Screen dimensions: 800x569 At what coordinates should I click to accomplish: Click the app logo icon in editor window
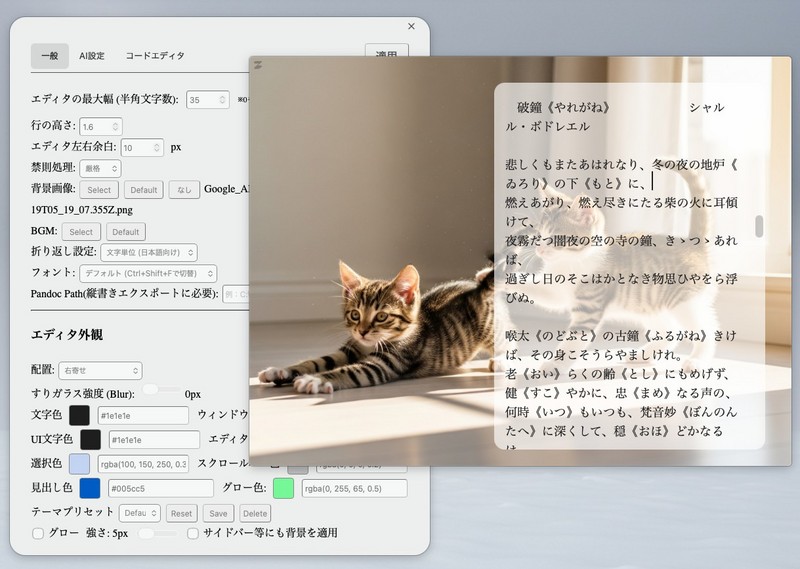pos(258,66)
